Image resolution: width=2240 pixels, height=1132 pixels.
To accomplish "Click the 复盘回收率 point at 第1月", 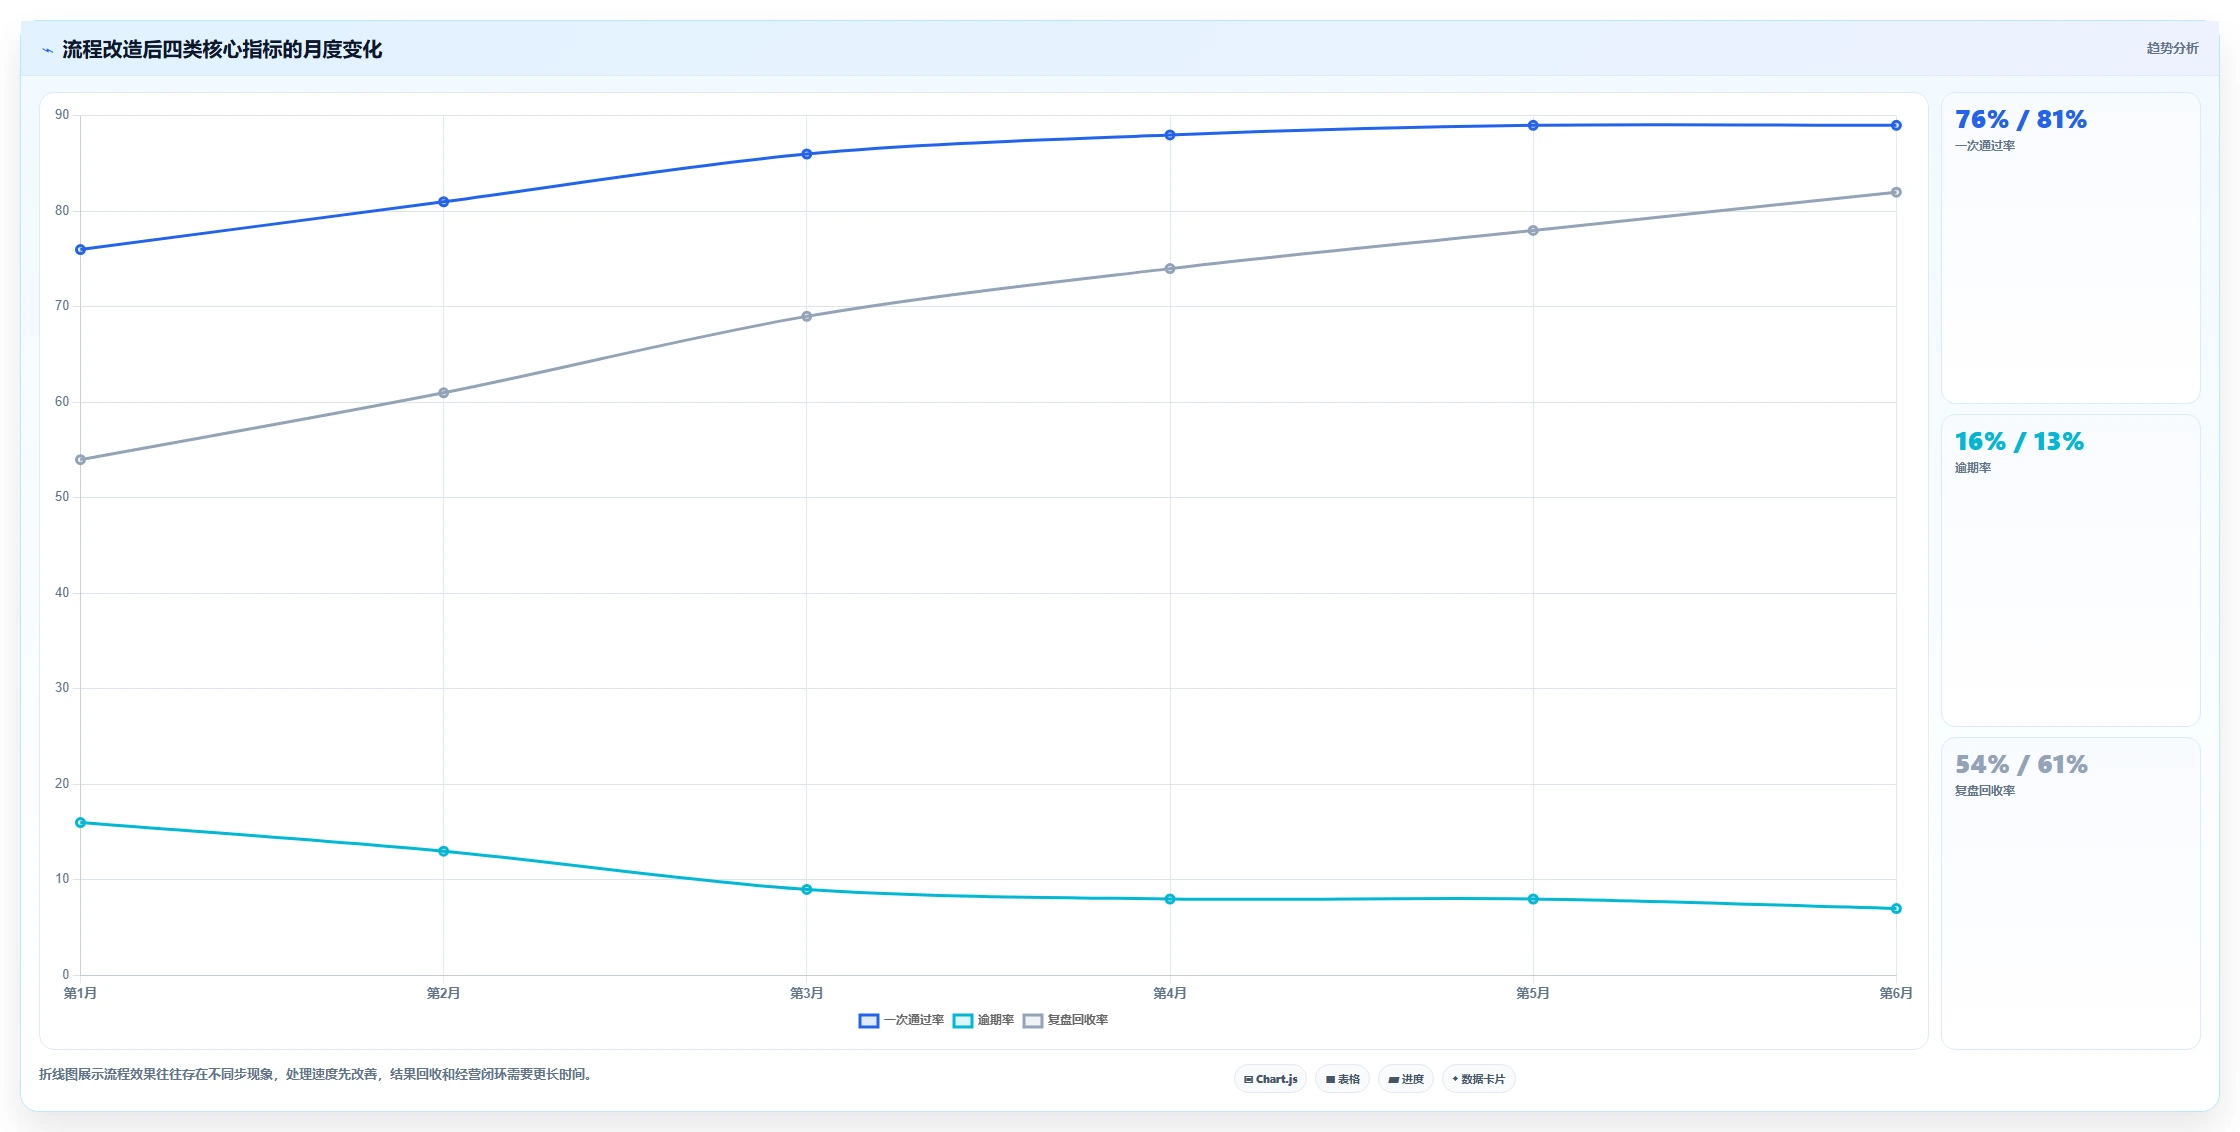I will 81,460.
